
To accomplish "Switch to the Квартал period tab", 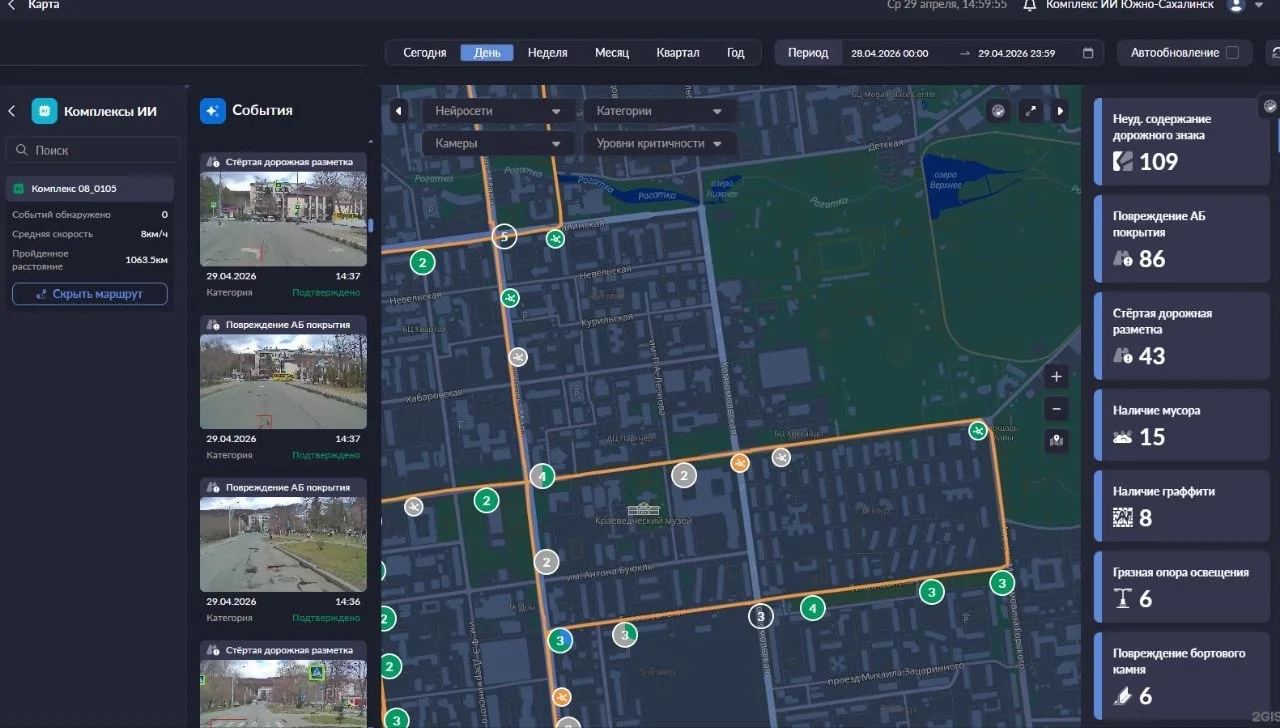I will pyautogui.click(x=678, y=53).
